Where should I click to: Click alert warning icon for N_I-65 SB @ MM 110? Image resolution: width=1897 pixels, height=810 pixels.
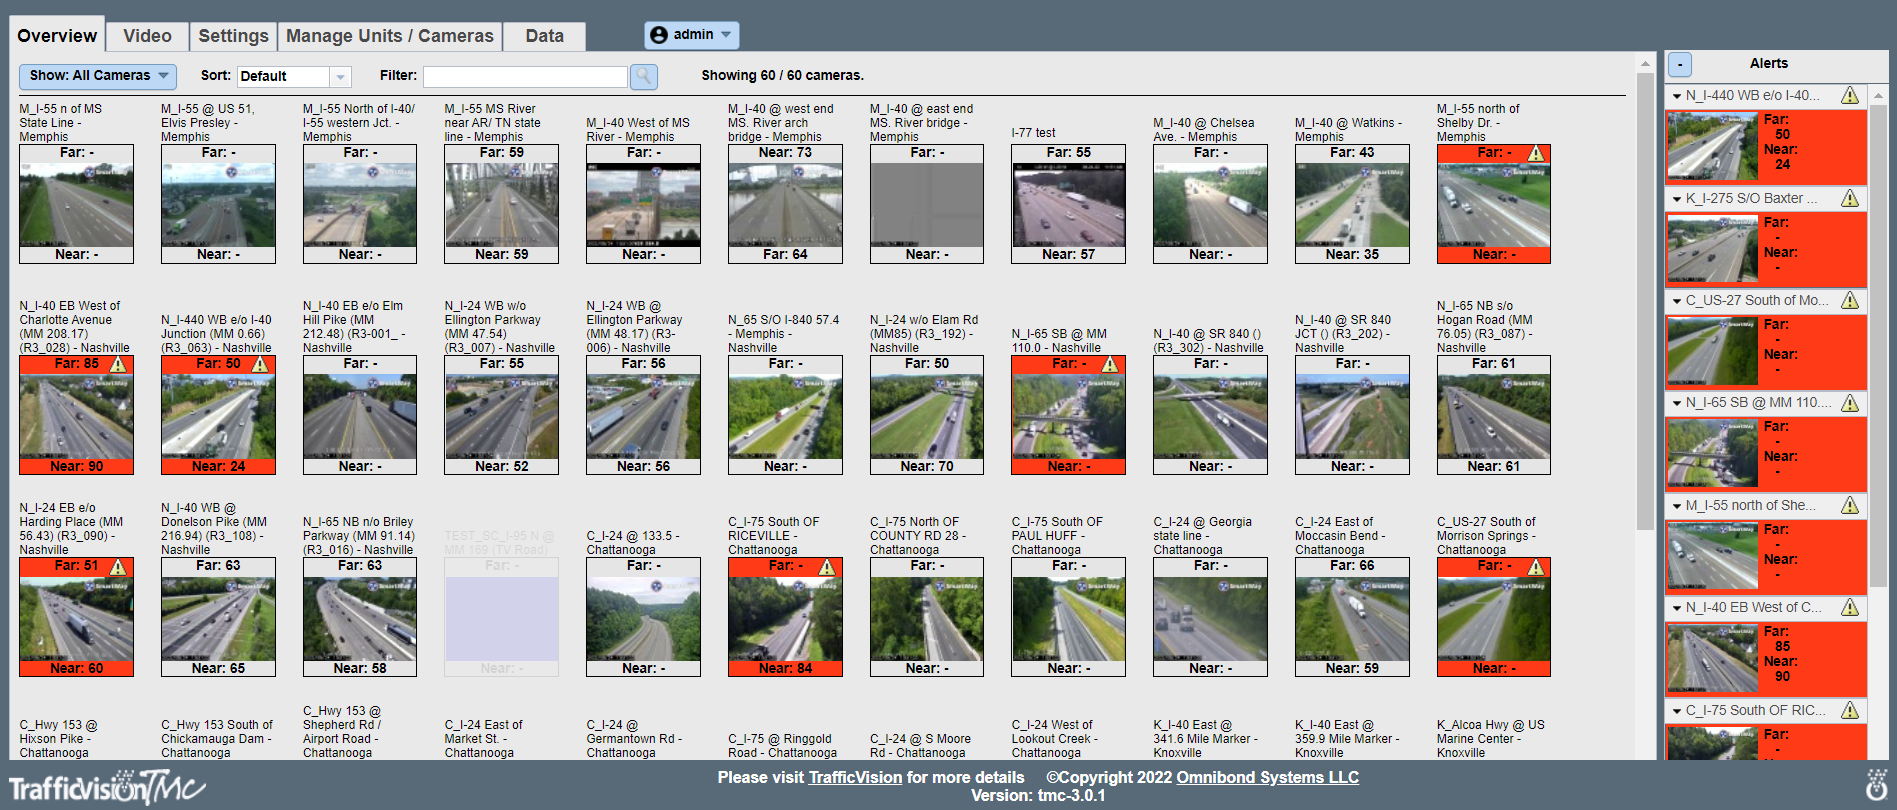[x=1850, y=403]
